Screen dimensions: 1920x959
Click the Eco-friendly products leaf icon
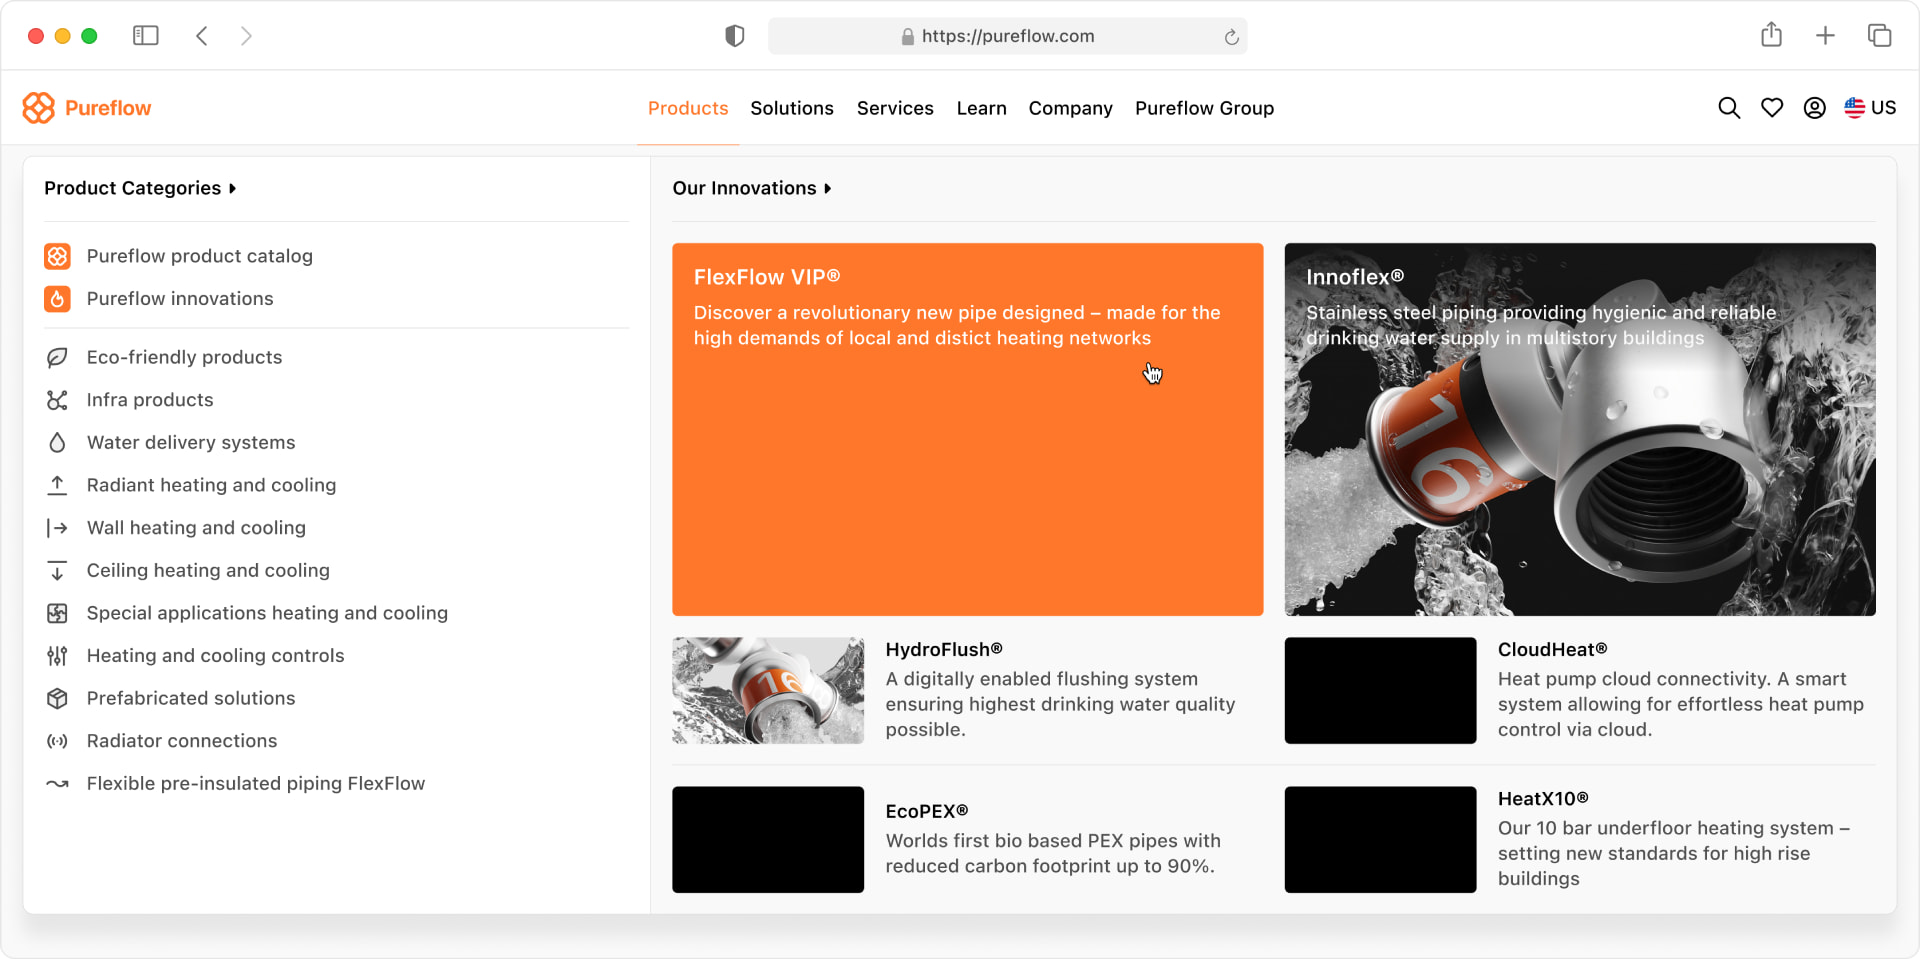[x=57, y=357]
